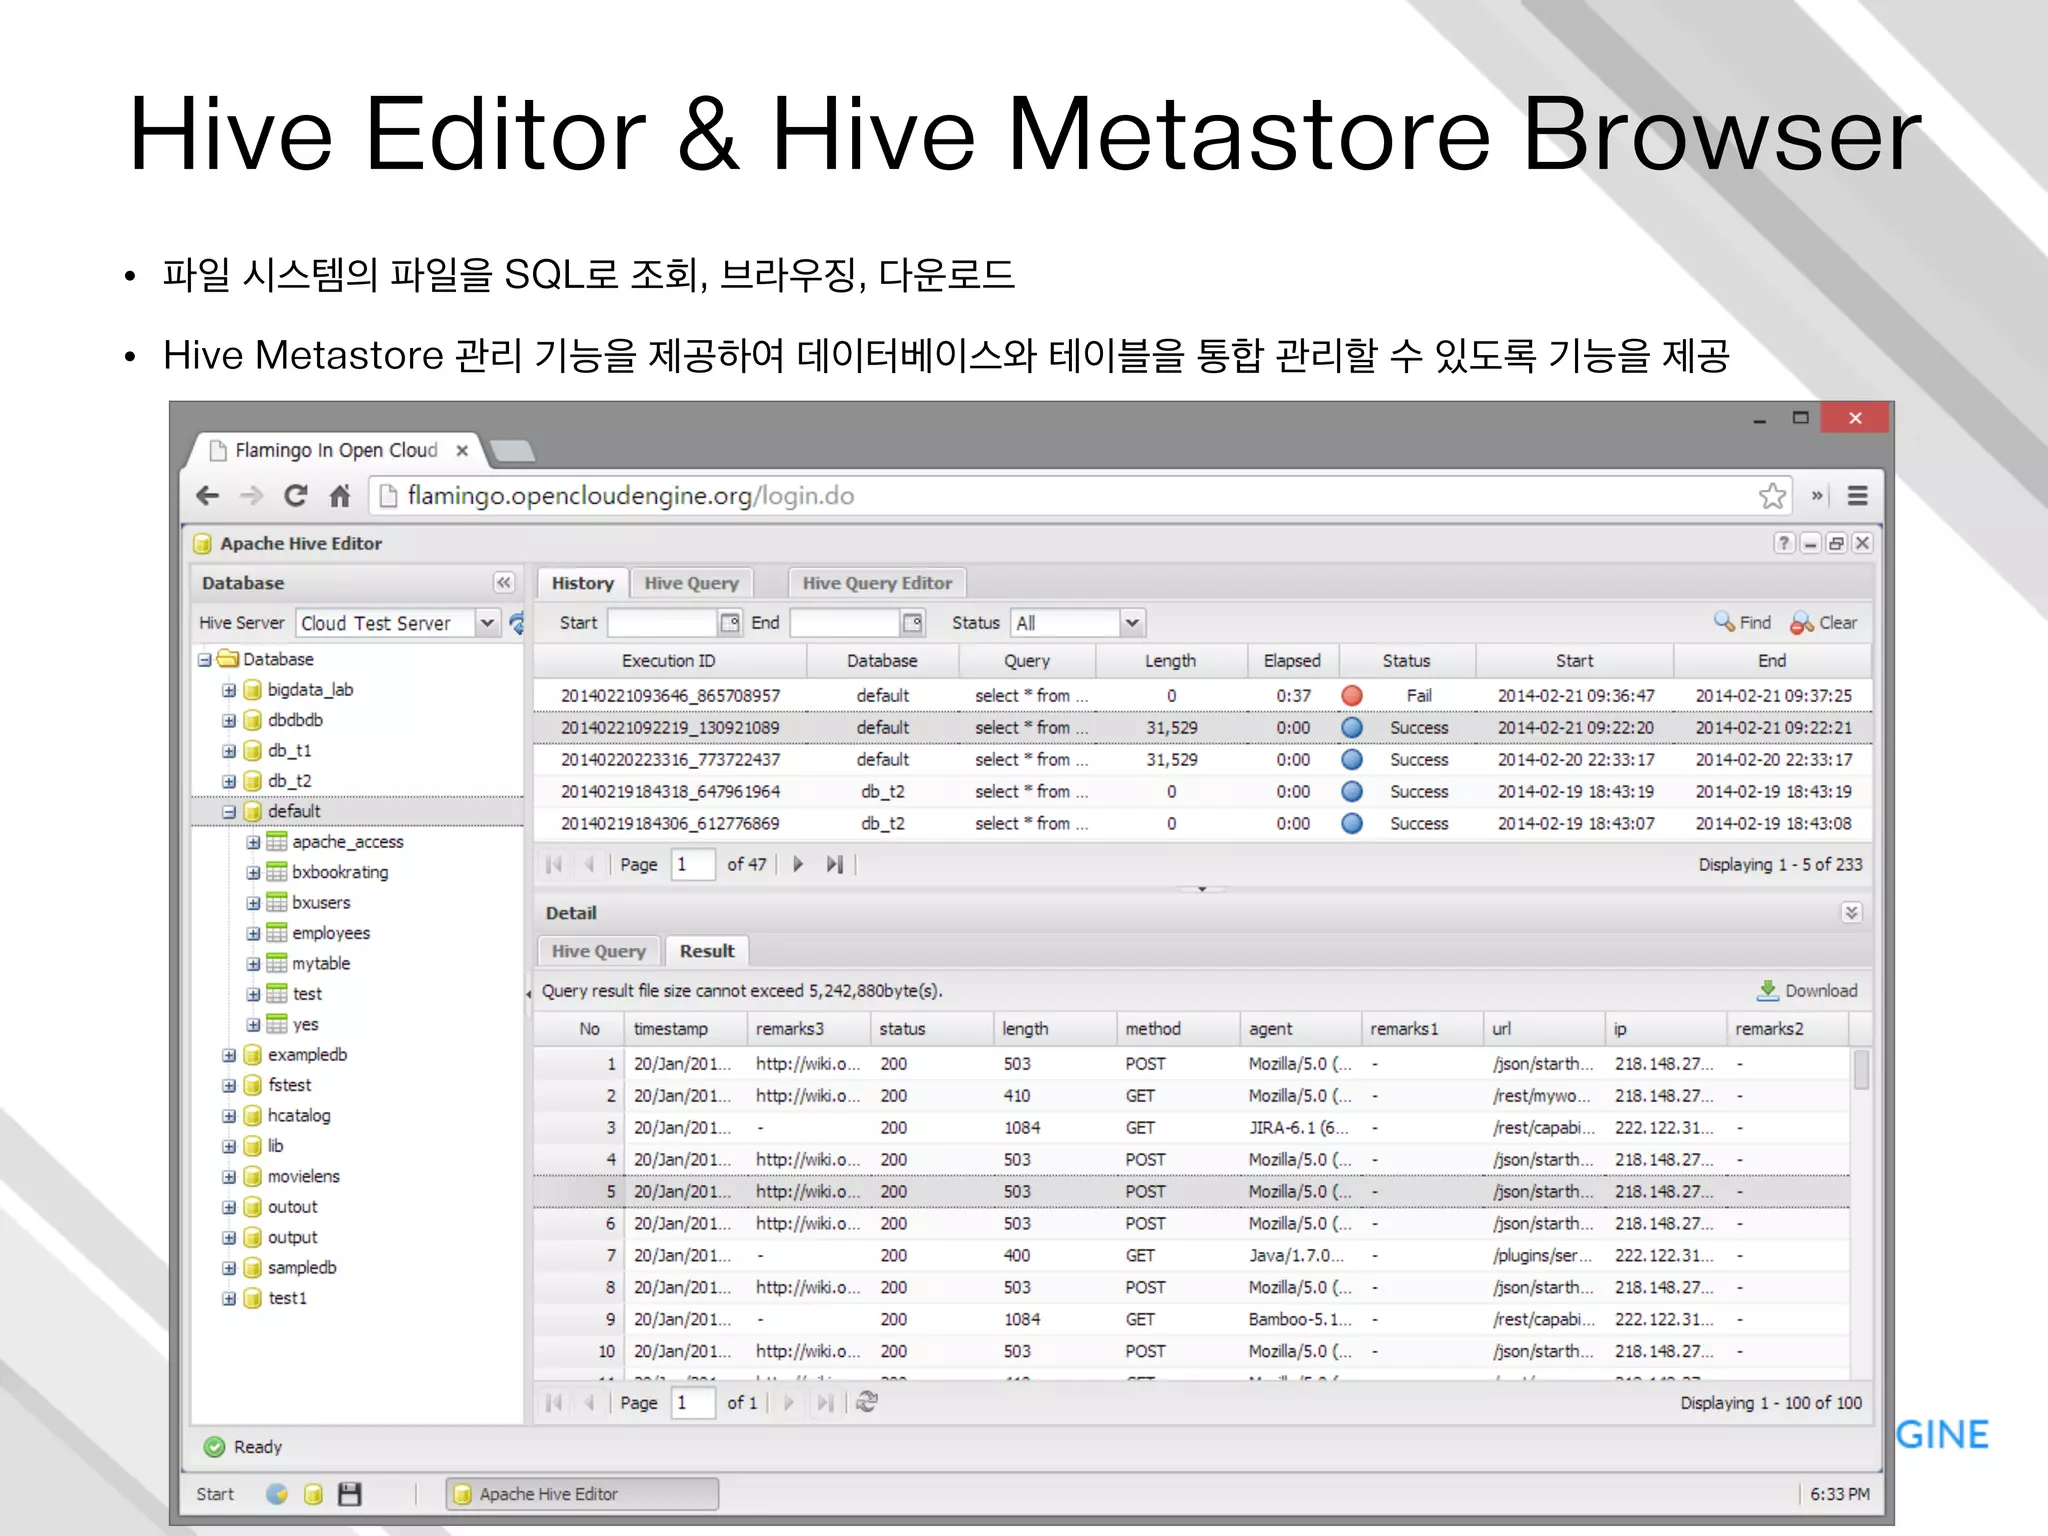Collapse the default database node
The width and height of the screenshot is (2048, 1536).
click(x=229, y=811)
